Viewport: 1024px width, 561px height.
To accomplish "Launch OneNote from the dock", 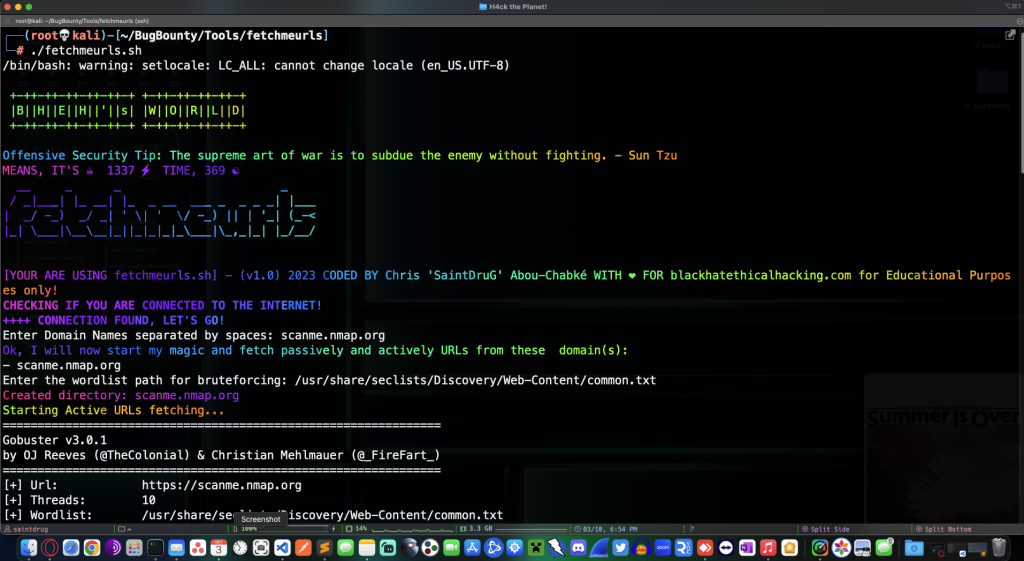I will click(x=747, y=547).
